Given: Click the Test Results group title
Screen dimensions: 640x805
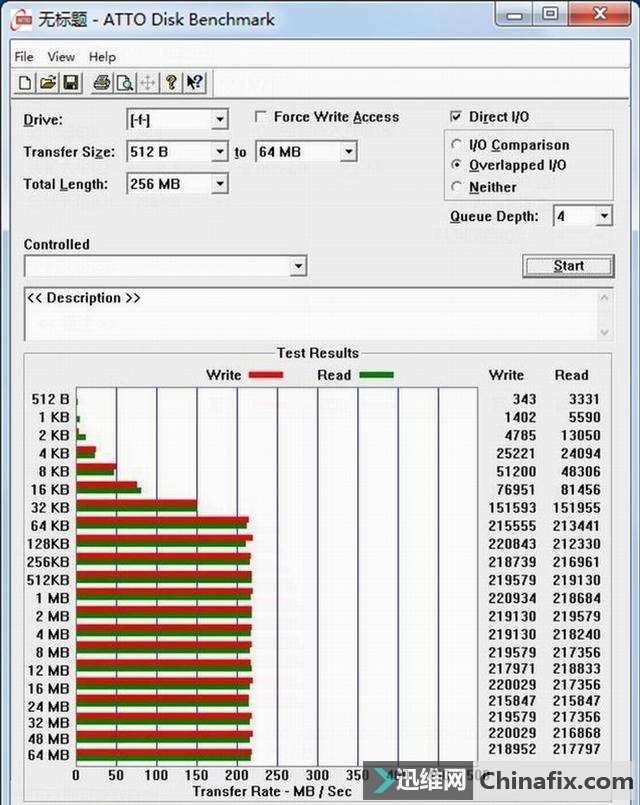Looking at the screenshot, I should (318, 353).
